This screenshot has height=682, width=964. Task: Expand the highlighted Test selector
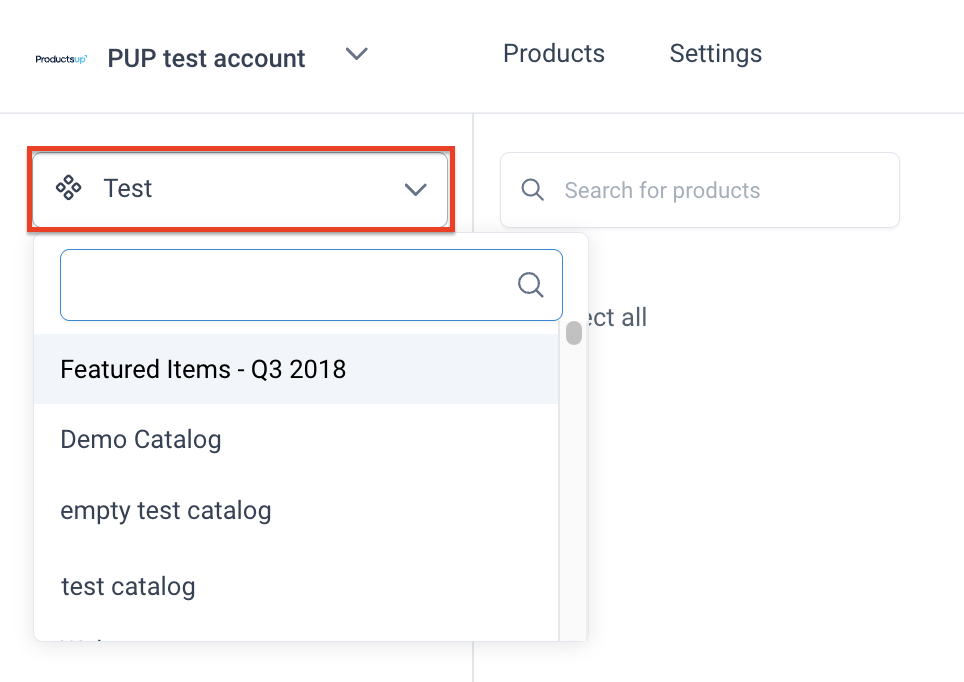(240, 189)
